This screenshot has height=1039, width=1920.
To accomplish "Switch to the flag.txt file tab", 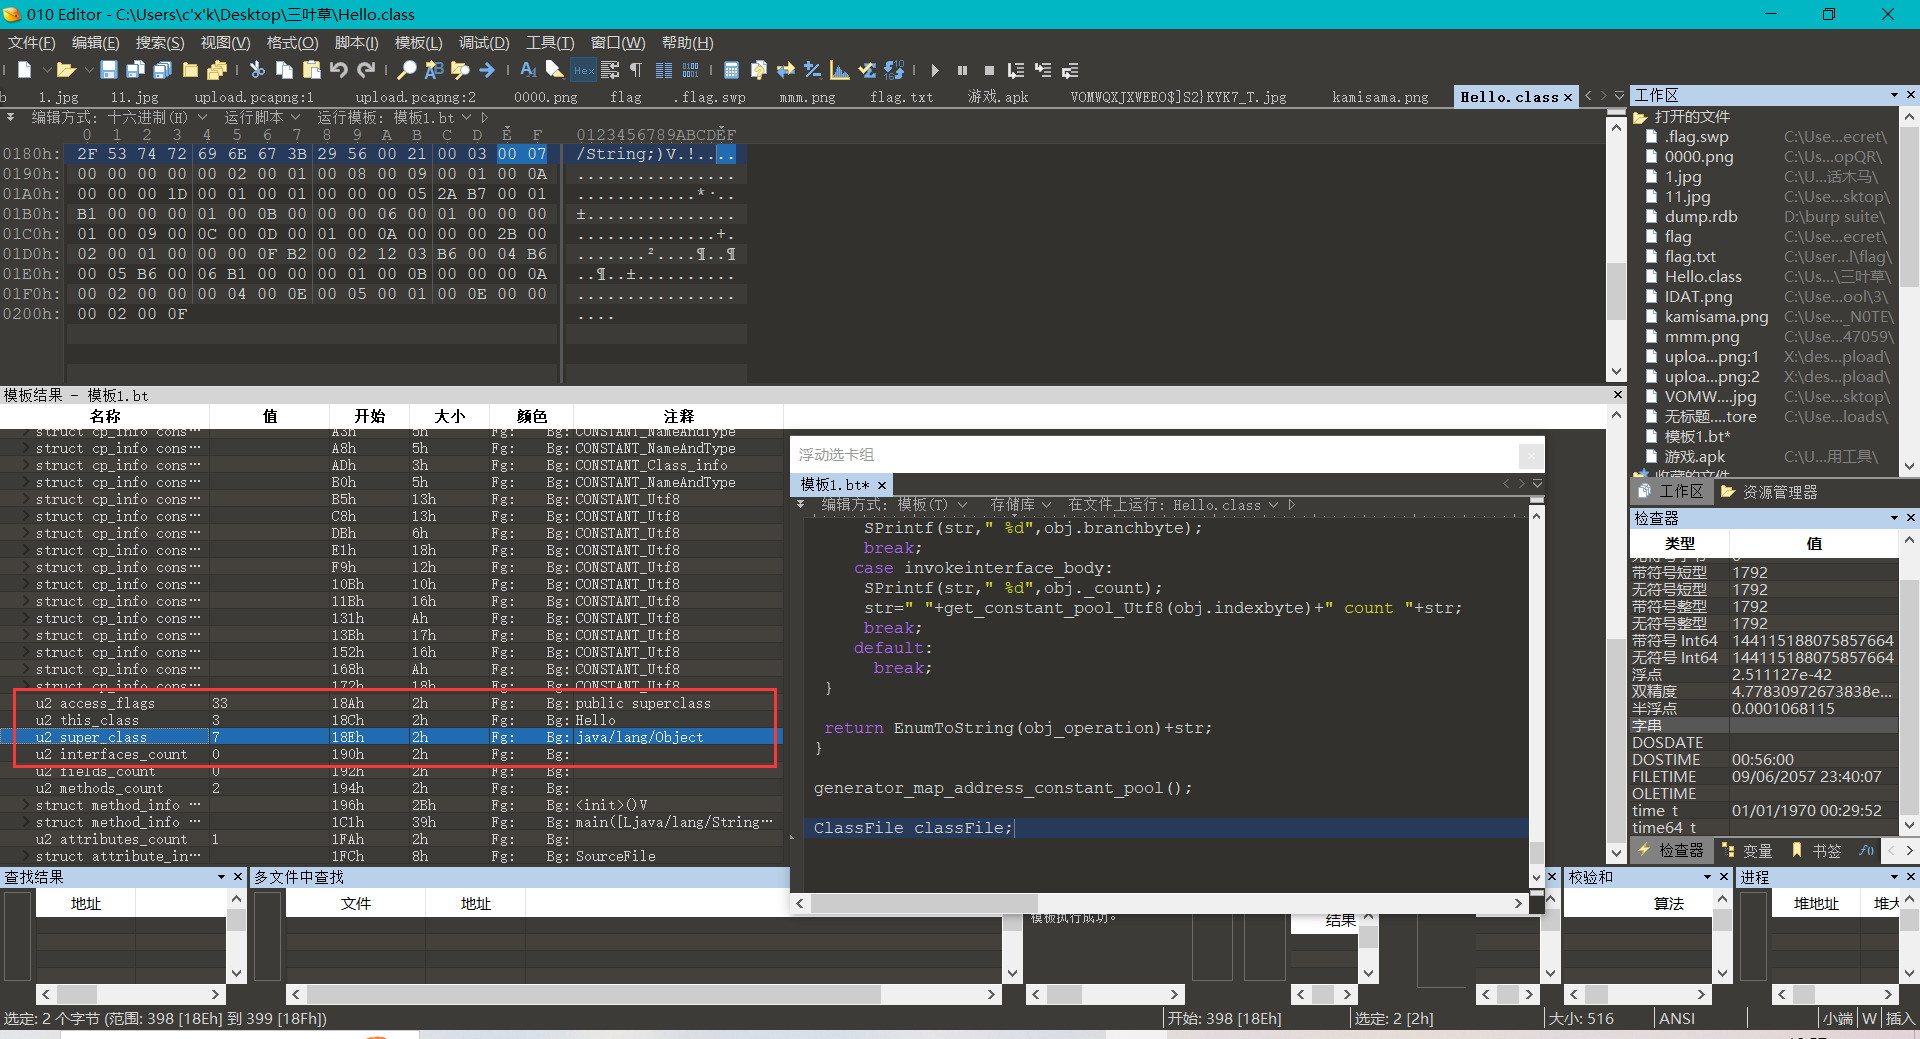I will [x=901, y=97].
